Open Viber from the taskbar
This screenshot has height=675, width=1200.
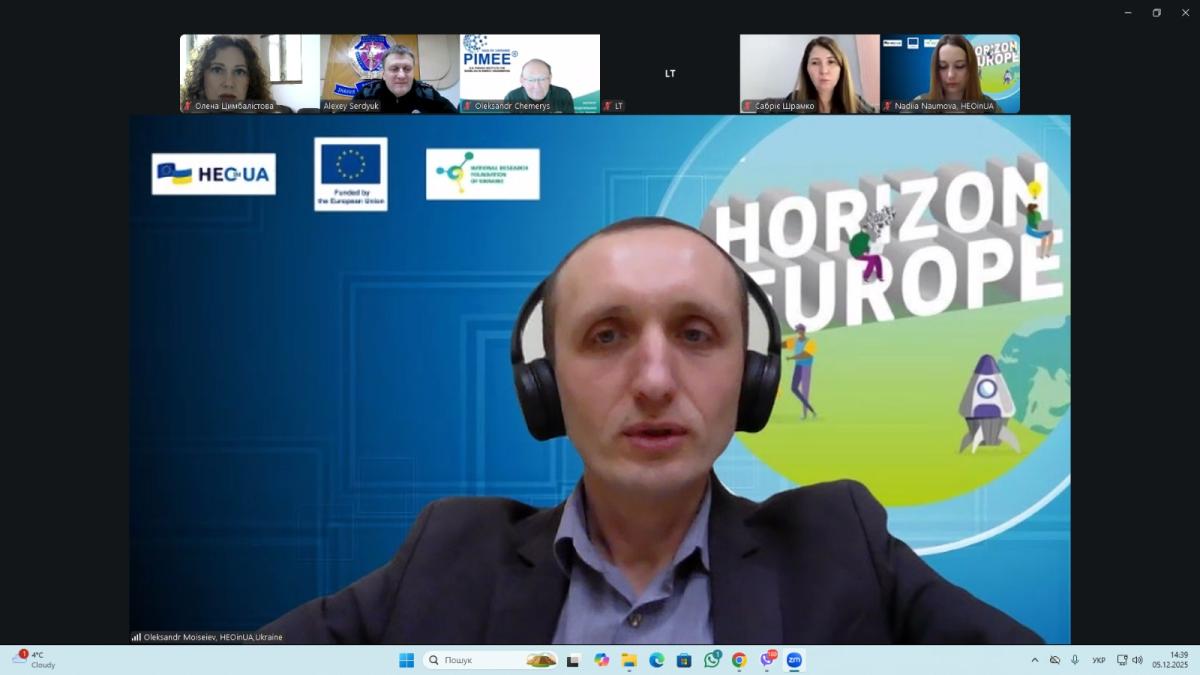[x=767, y=660]
